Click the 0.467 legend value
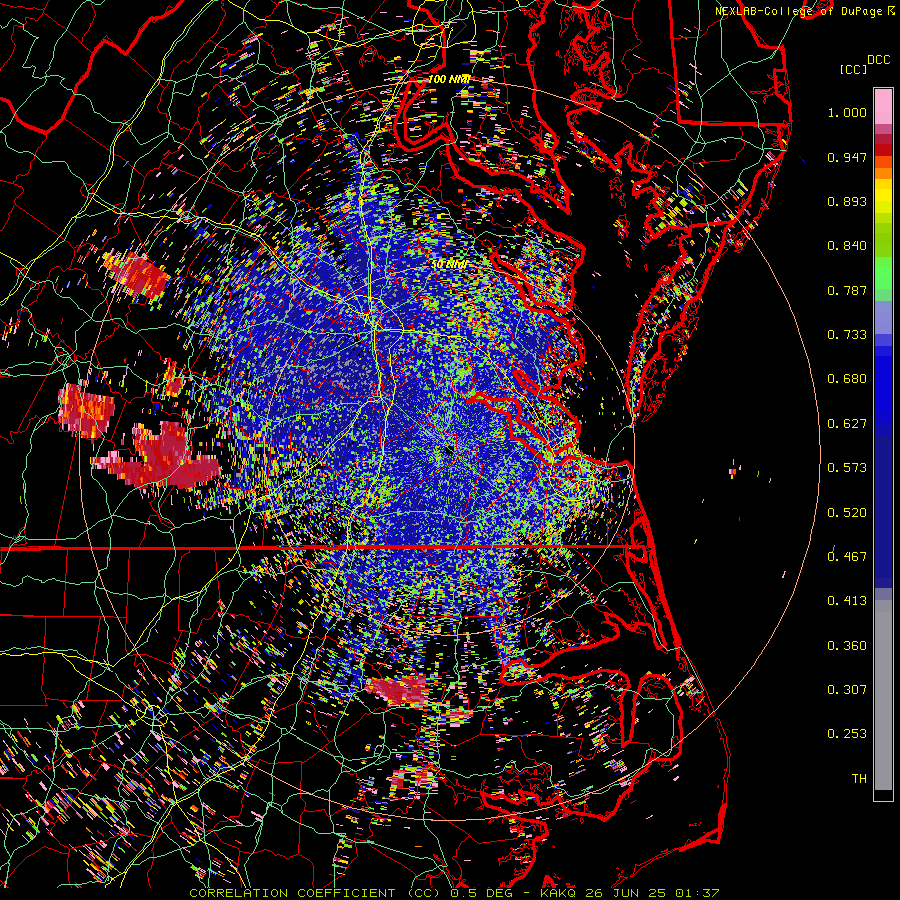 click(847, 557)
